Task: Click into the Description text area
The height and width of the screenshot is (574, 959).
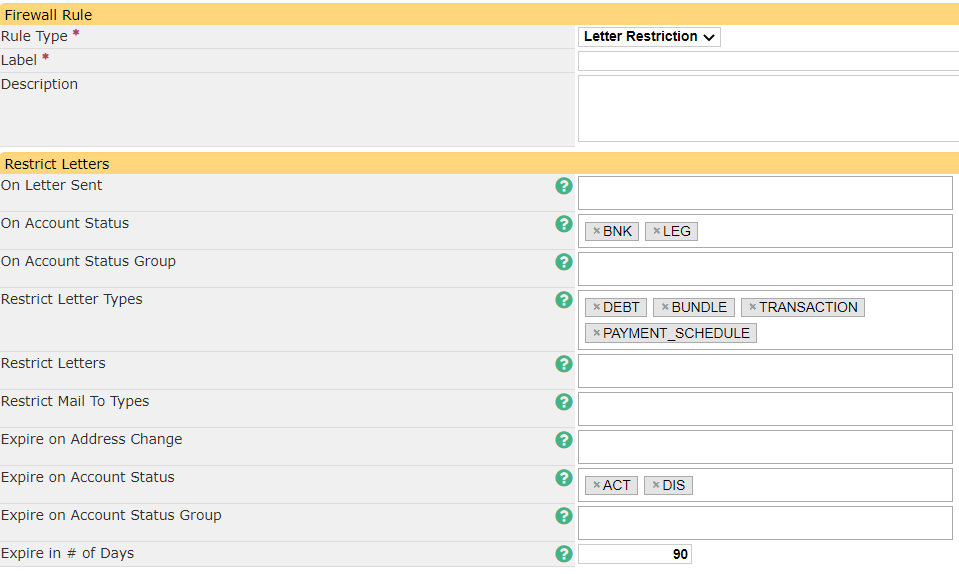Action: (x=768, y=109)
